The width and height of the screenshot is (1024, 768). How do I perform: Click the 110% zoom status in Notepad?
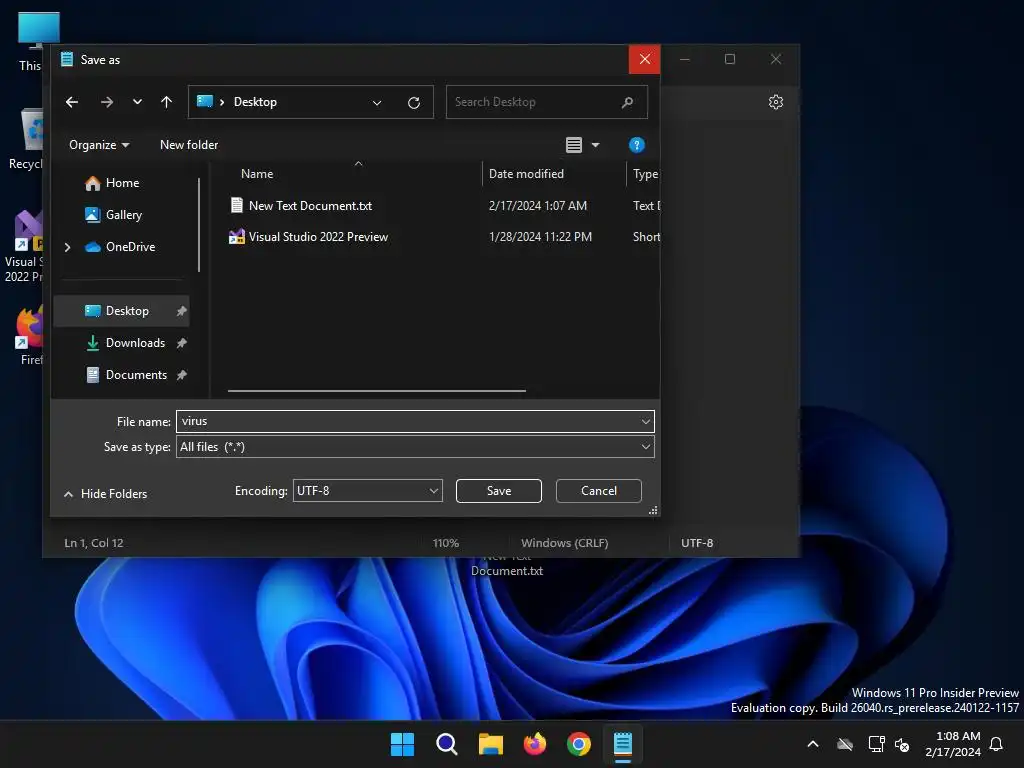click(445, 543)
